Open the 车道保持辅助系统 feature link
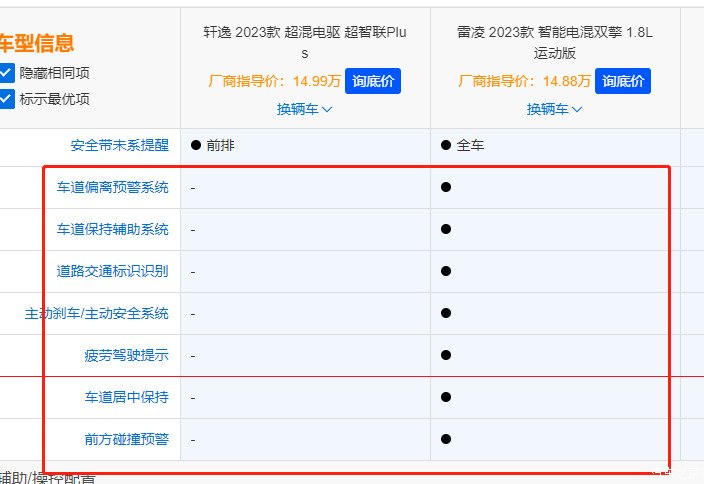The height and width of the screenshot is (484, 704). point(112,229)
